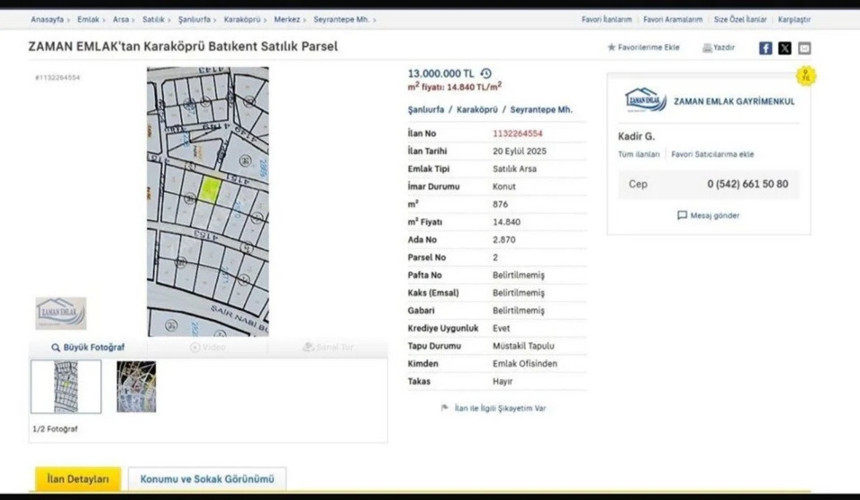Click İlan No value 1132264554
This screenshot has width=860, height=500.
tap(518, 133)
